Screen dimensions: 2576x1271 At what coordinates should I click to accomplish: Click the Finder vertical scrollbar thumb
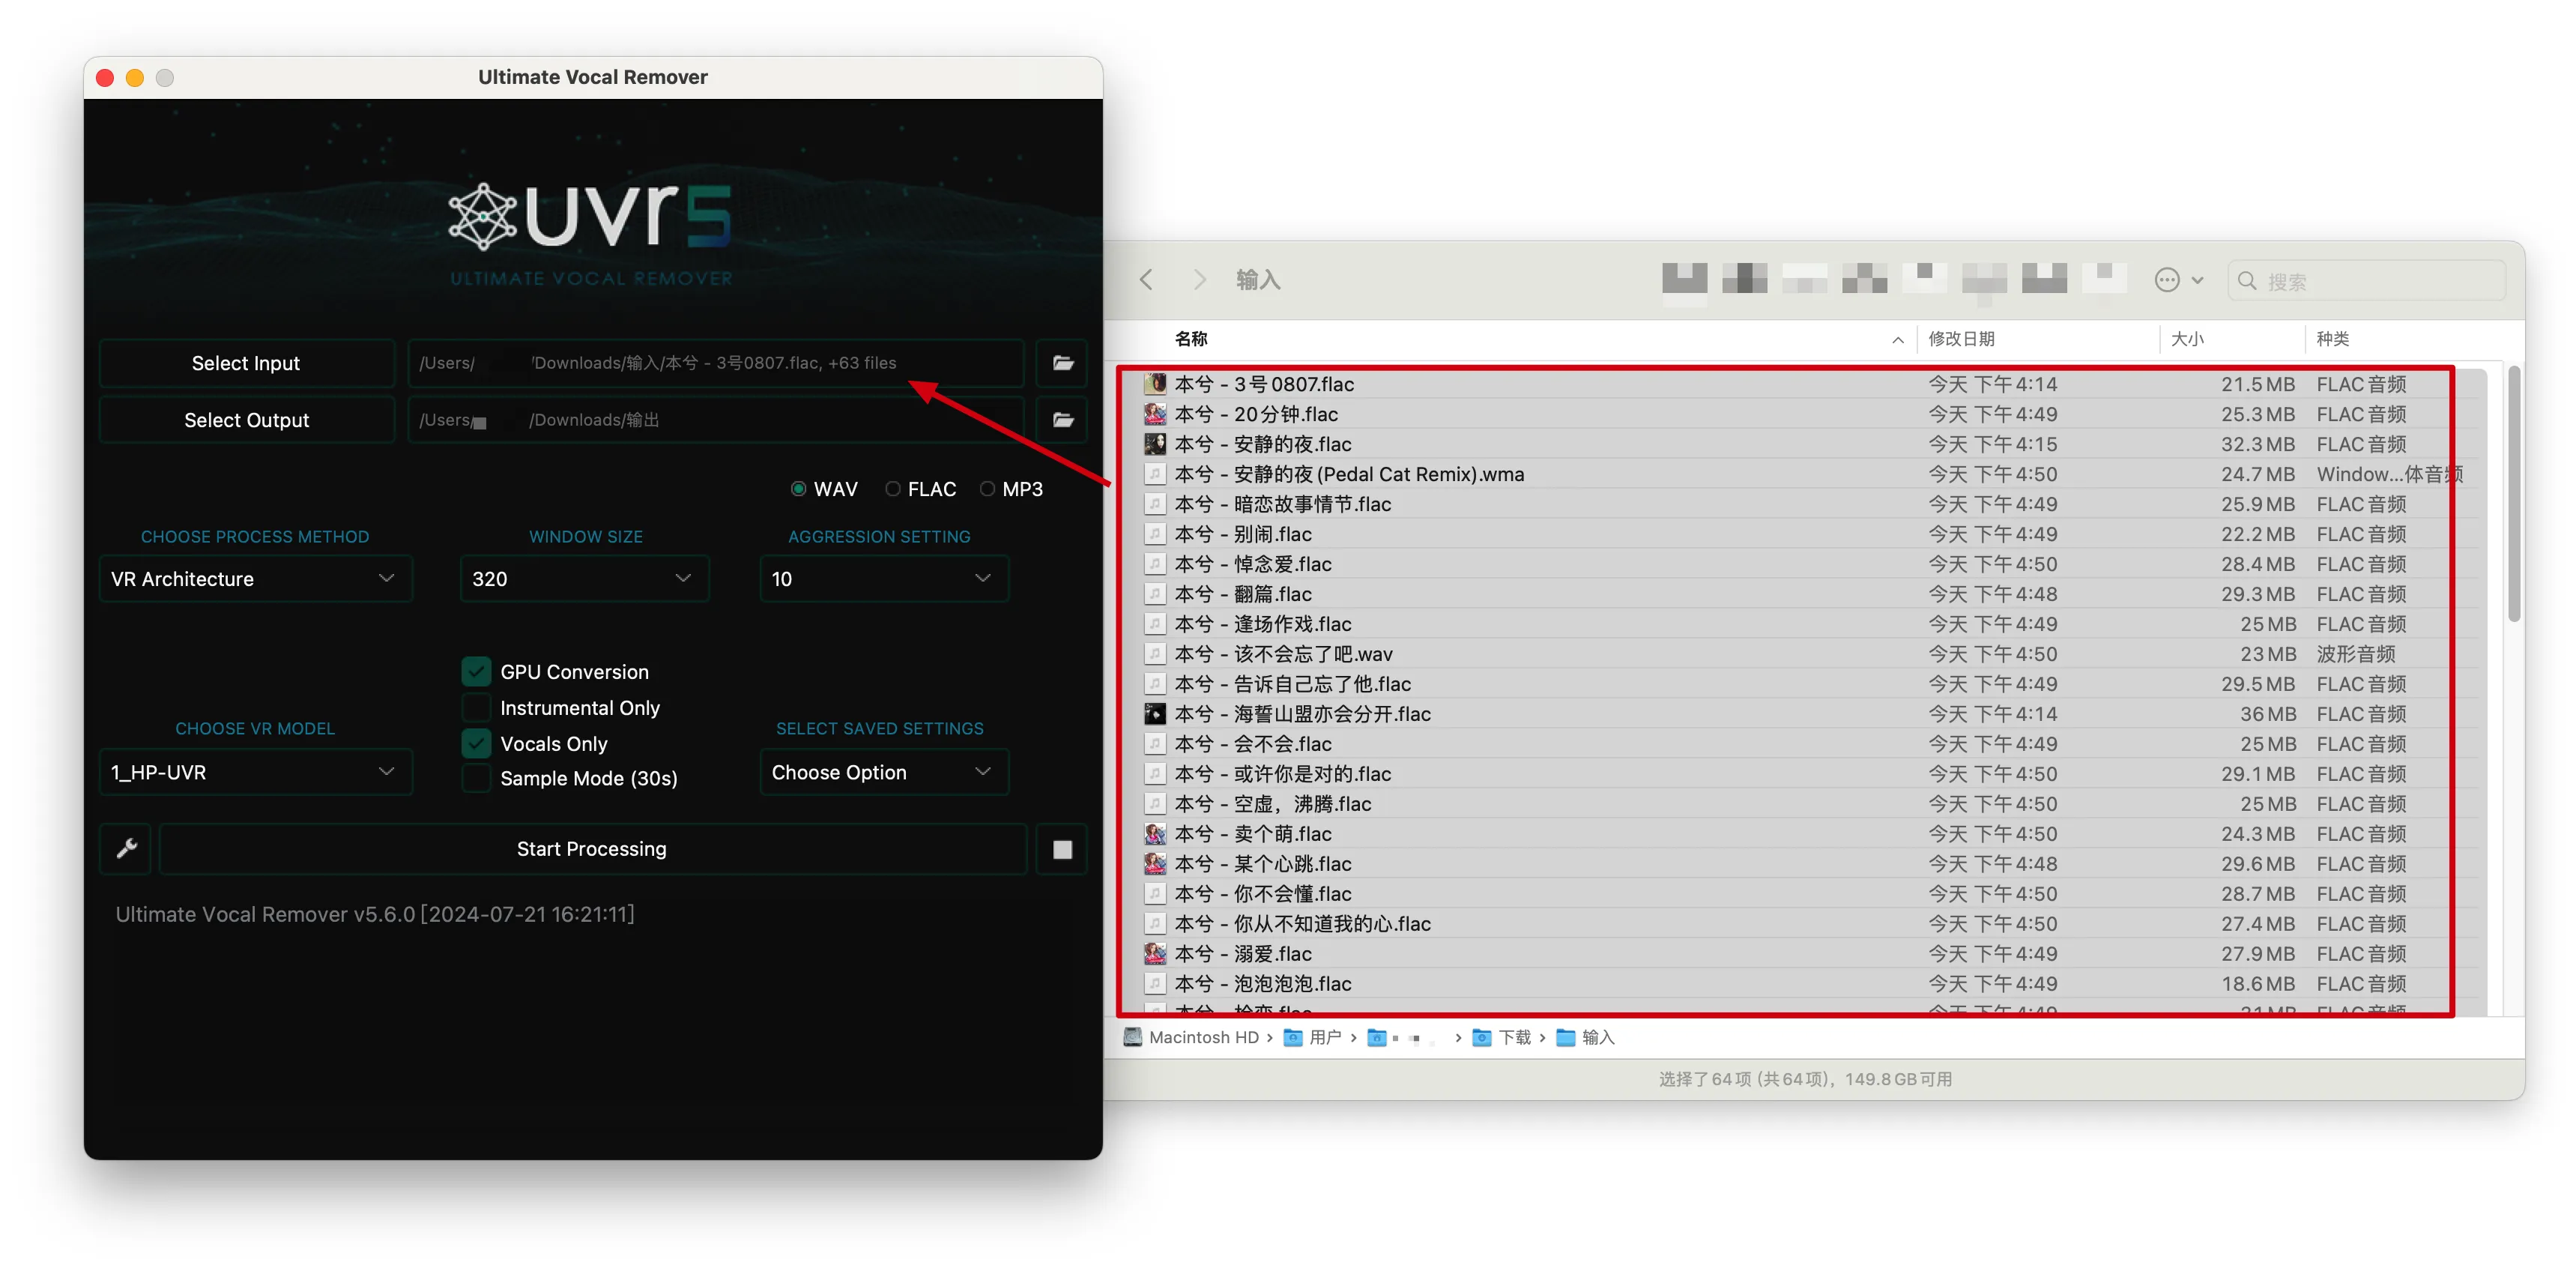(x=2514, y=494)
